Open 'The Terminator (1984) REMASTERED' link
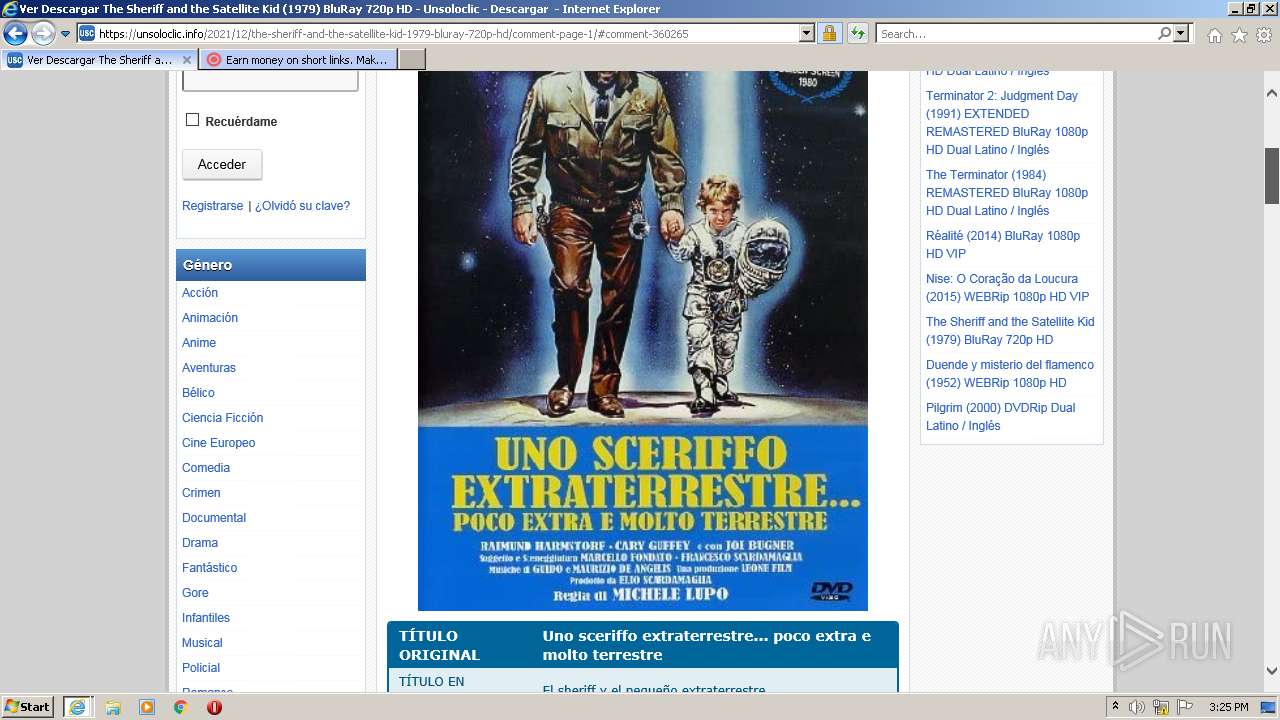1280x720 pixels. [1007, 193]
